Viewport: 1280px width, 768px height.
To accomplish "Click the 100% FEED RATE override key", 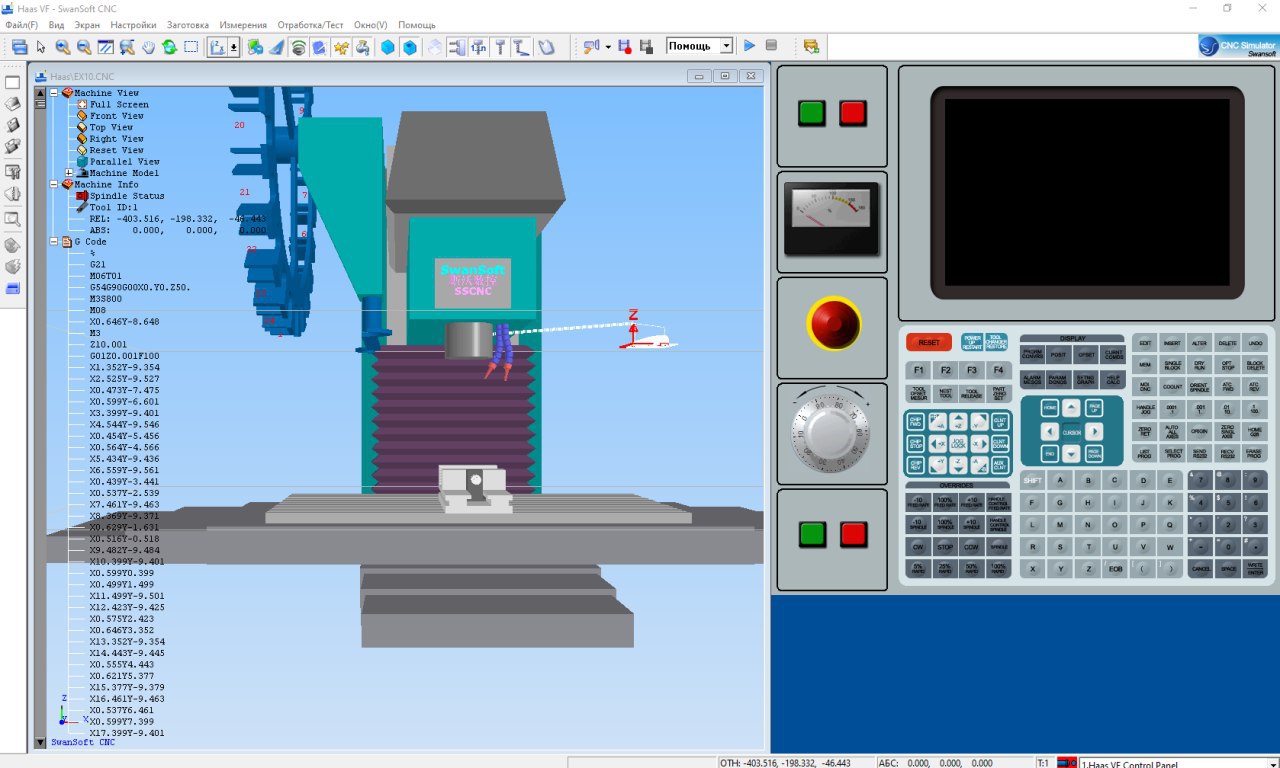I will click(x=945, y=502).
